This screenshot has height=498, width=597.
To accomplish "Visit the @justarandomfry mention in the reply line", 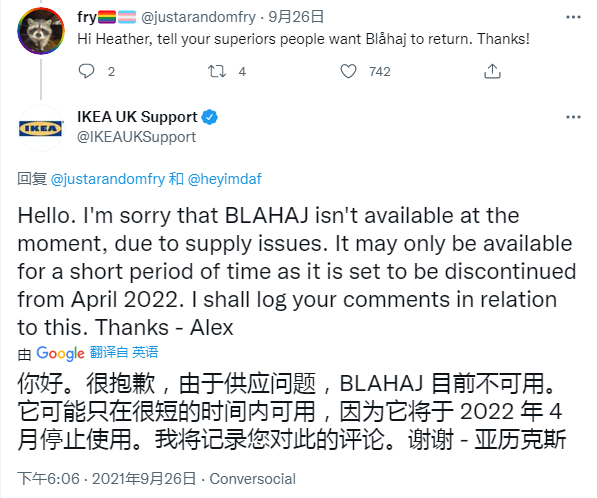I will pos(108,179).
